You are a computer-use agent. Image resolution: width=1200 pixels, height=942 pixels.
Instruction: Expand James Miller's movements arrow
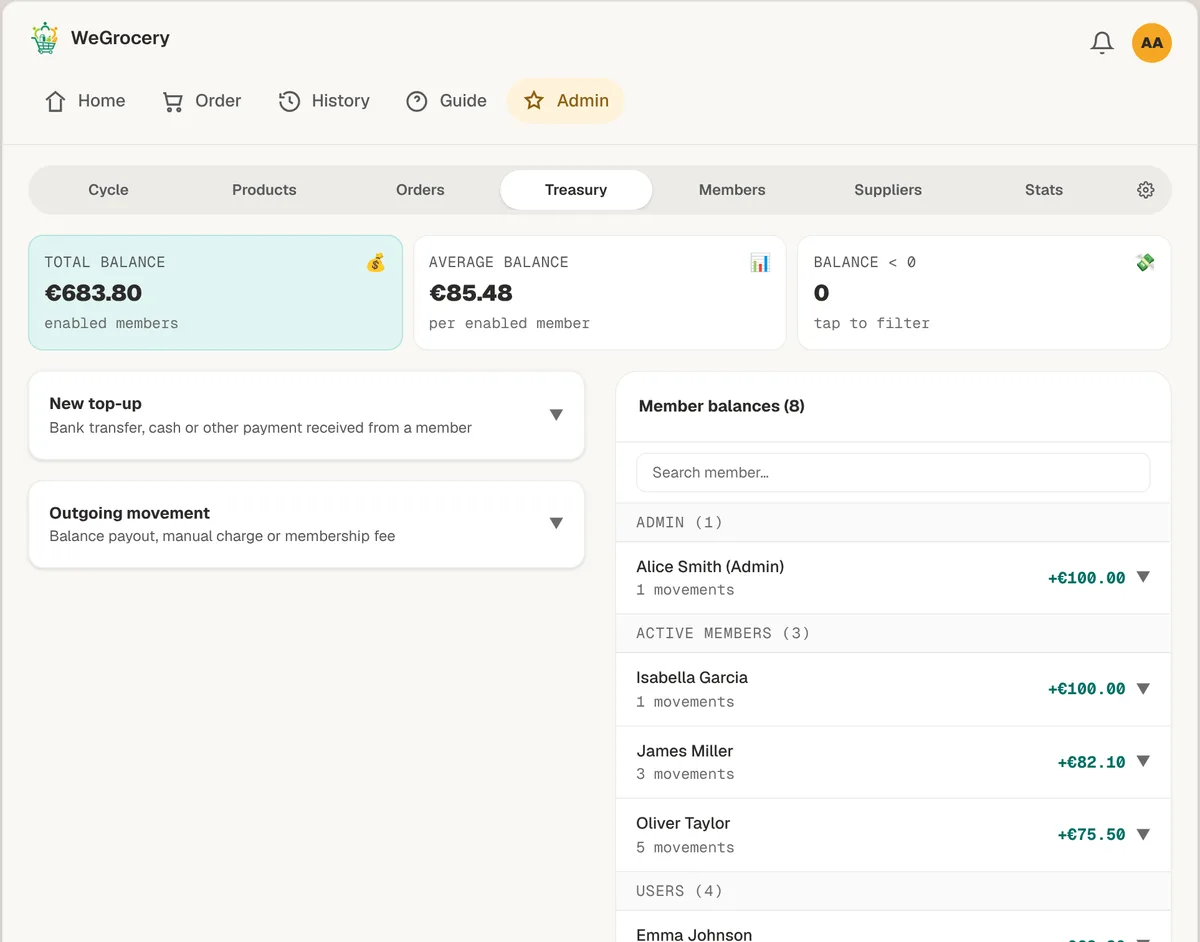(x=1143, y=761)
